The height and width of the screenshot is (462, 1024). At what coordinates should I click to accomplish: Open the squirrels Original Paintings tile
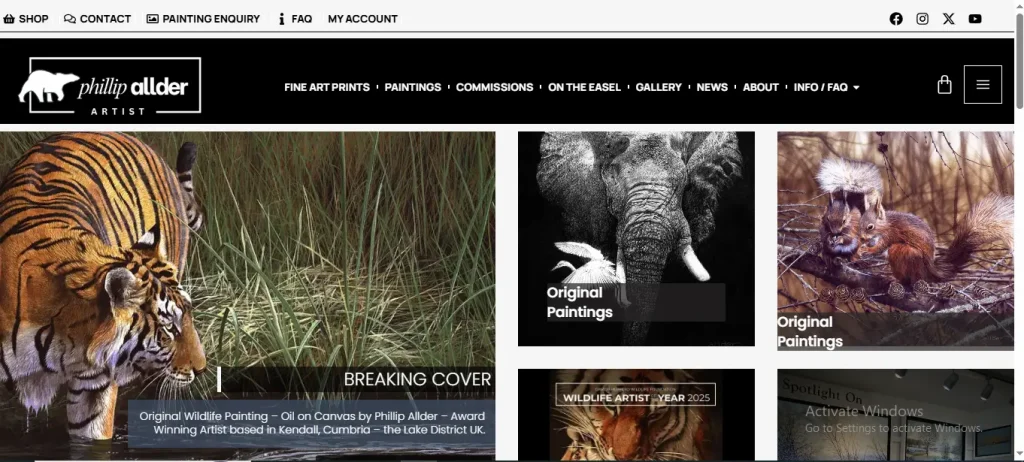tap(895, 240)
